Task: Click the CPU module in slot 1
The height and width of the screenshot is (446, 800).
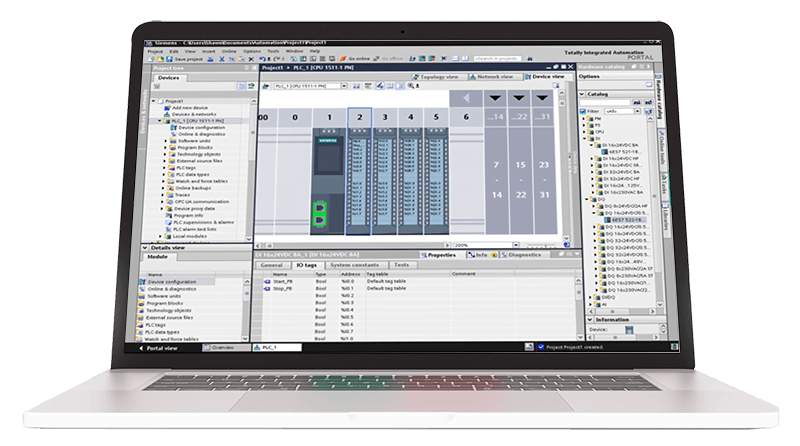Action: click(x=328, y=181)
